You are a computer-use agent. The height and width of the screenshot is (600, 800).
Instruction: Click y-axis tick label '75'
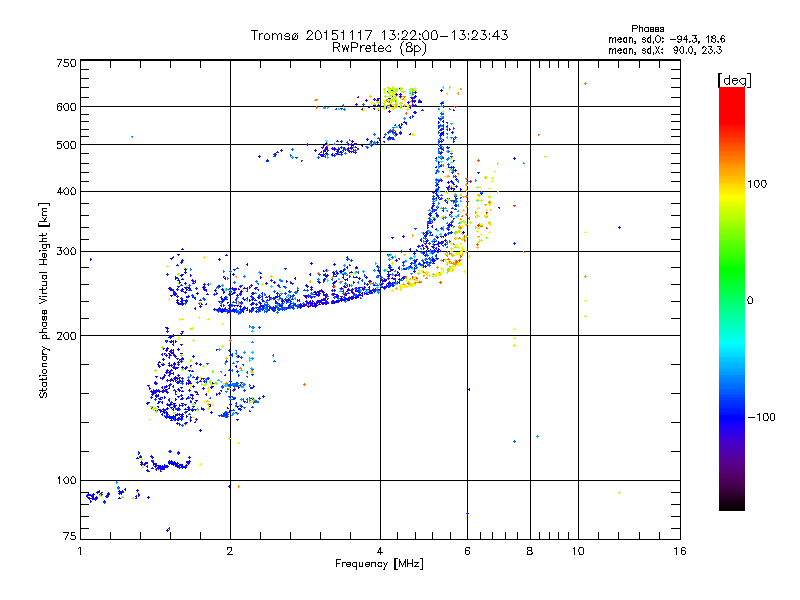(x=70, y=536)
